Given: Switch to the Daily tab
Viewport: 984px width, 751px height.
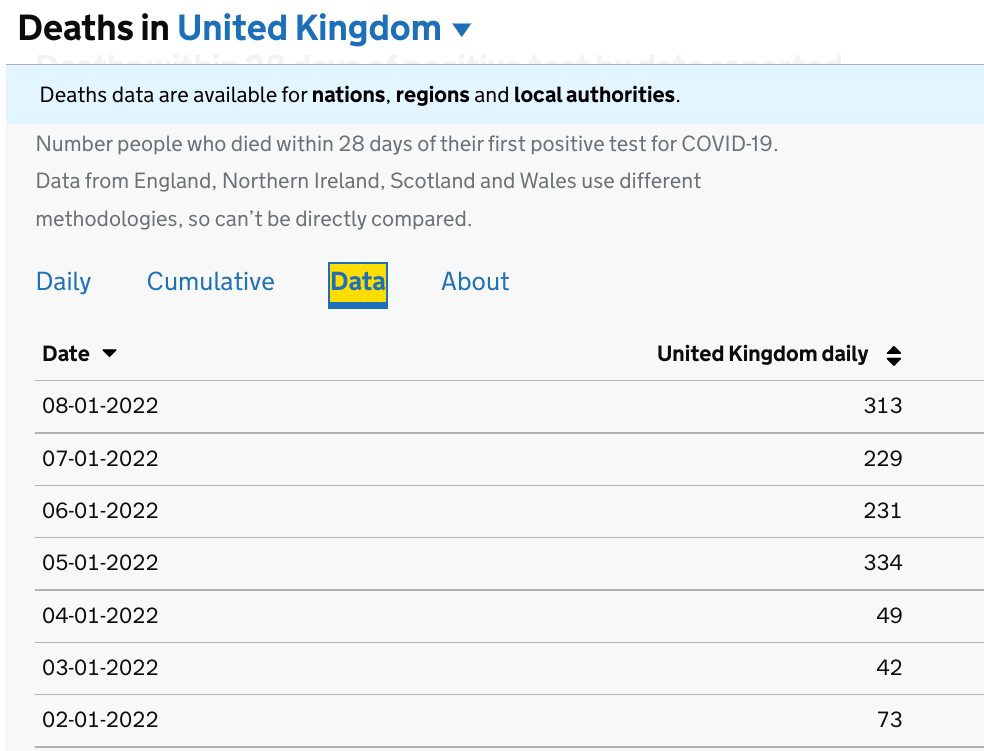Looking at the screenshot, I should (63, 282).
